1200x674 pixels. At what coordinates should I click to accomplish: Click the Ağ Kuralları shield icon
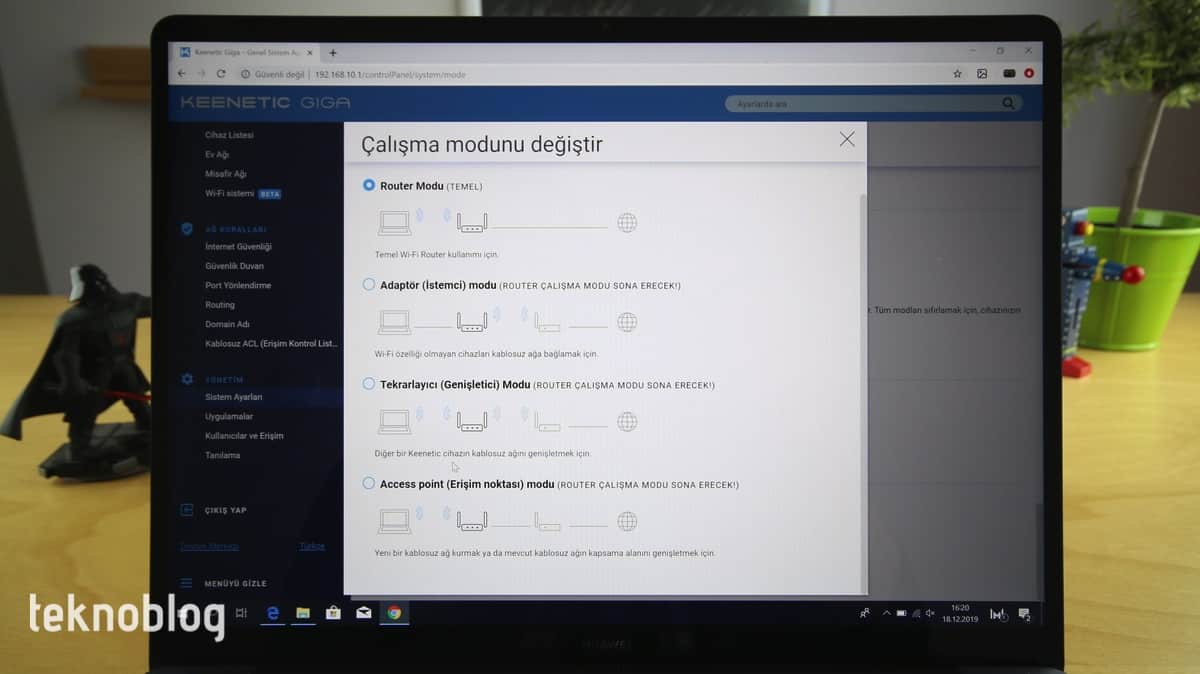(186, 228)
